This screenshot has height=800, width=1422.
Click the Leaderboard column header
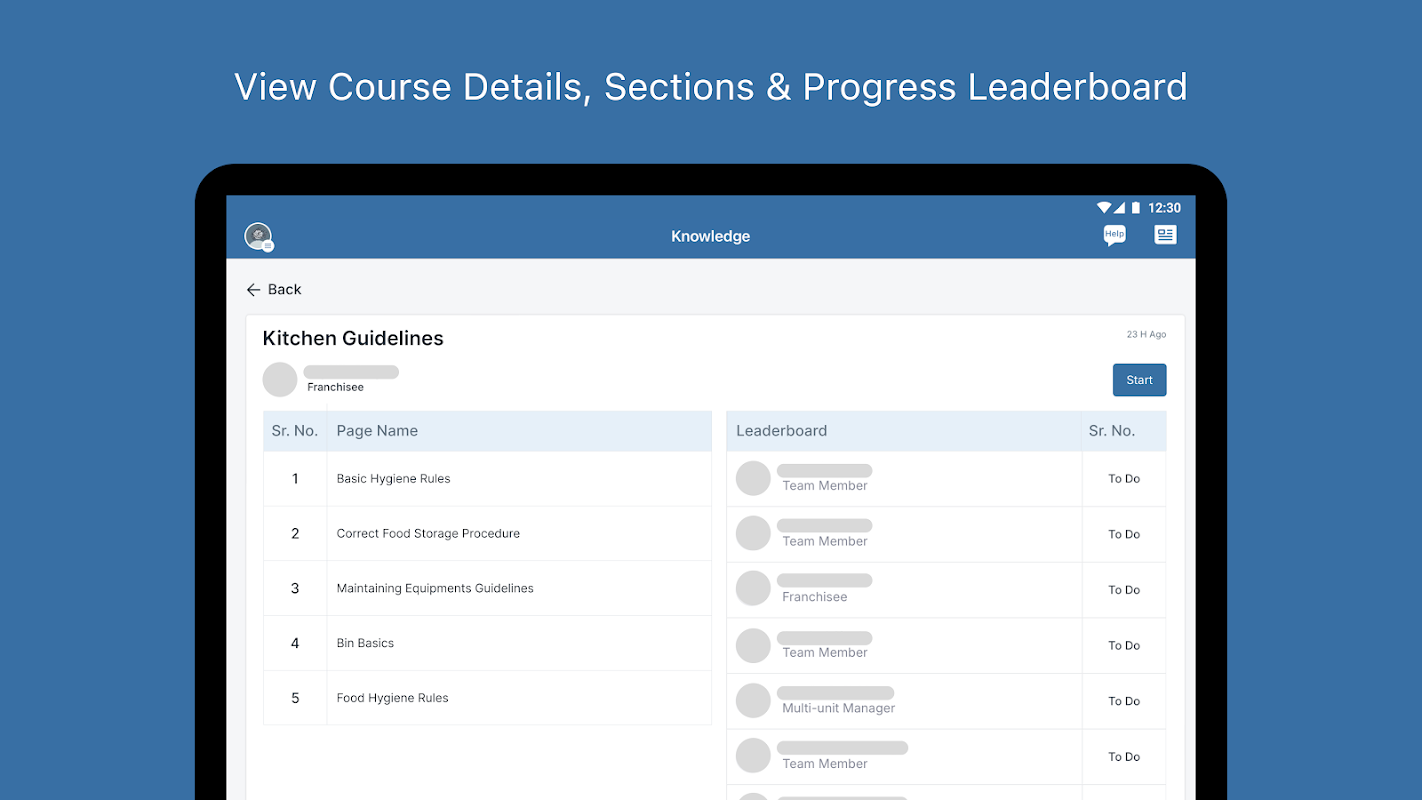[782, 431]
